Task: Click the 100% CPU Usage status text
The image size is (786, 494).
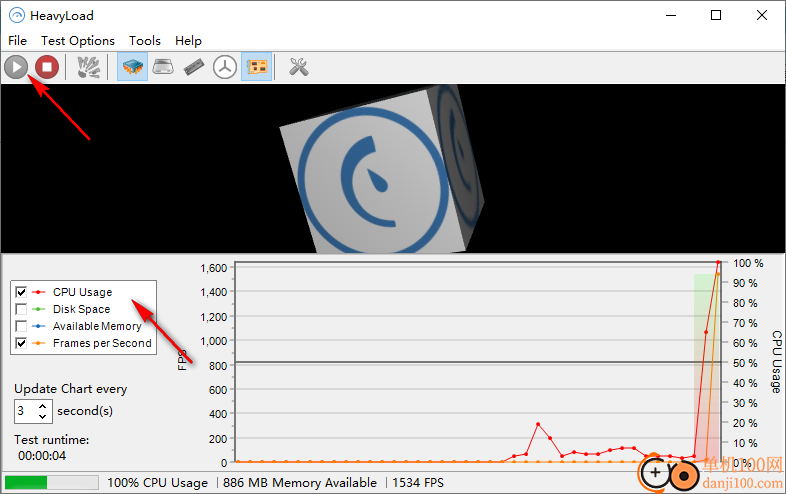Action: click(157, 483)
